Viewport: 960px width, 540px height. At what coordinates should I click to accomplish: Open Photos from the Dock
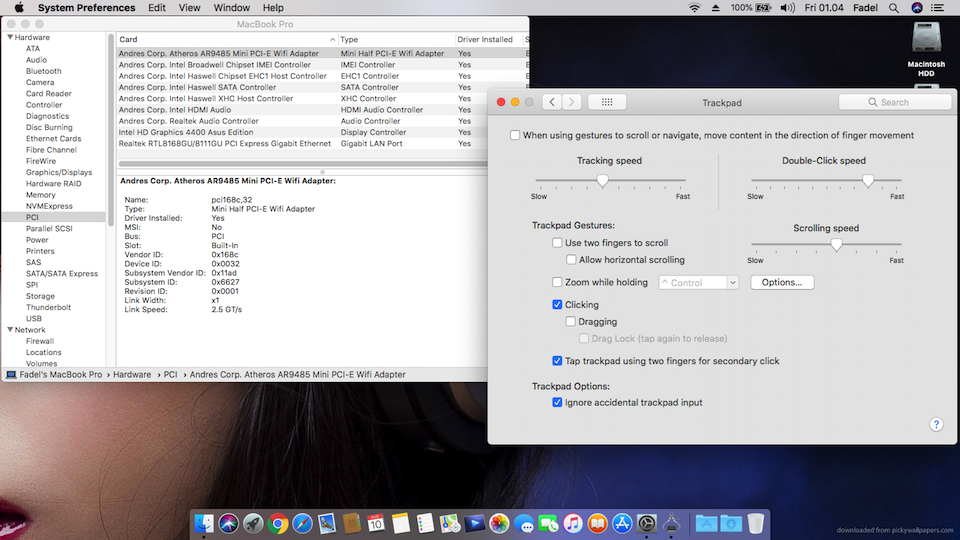click(x=499, y=524)
